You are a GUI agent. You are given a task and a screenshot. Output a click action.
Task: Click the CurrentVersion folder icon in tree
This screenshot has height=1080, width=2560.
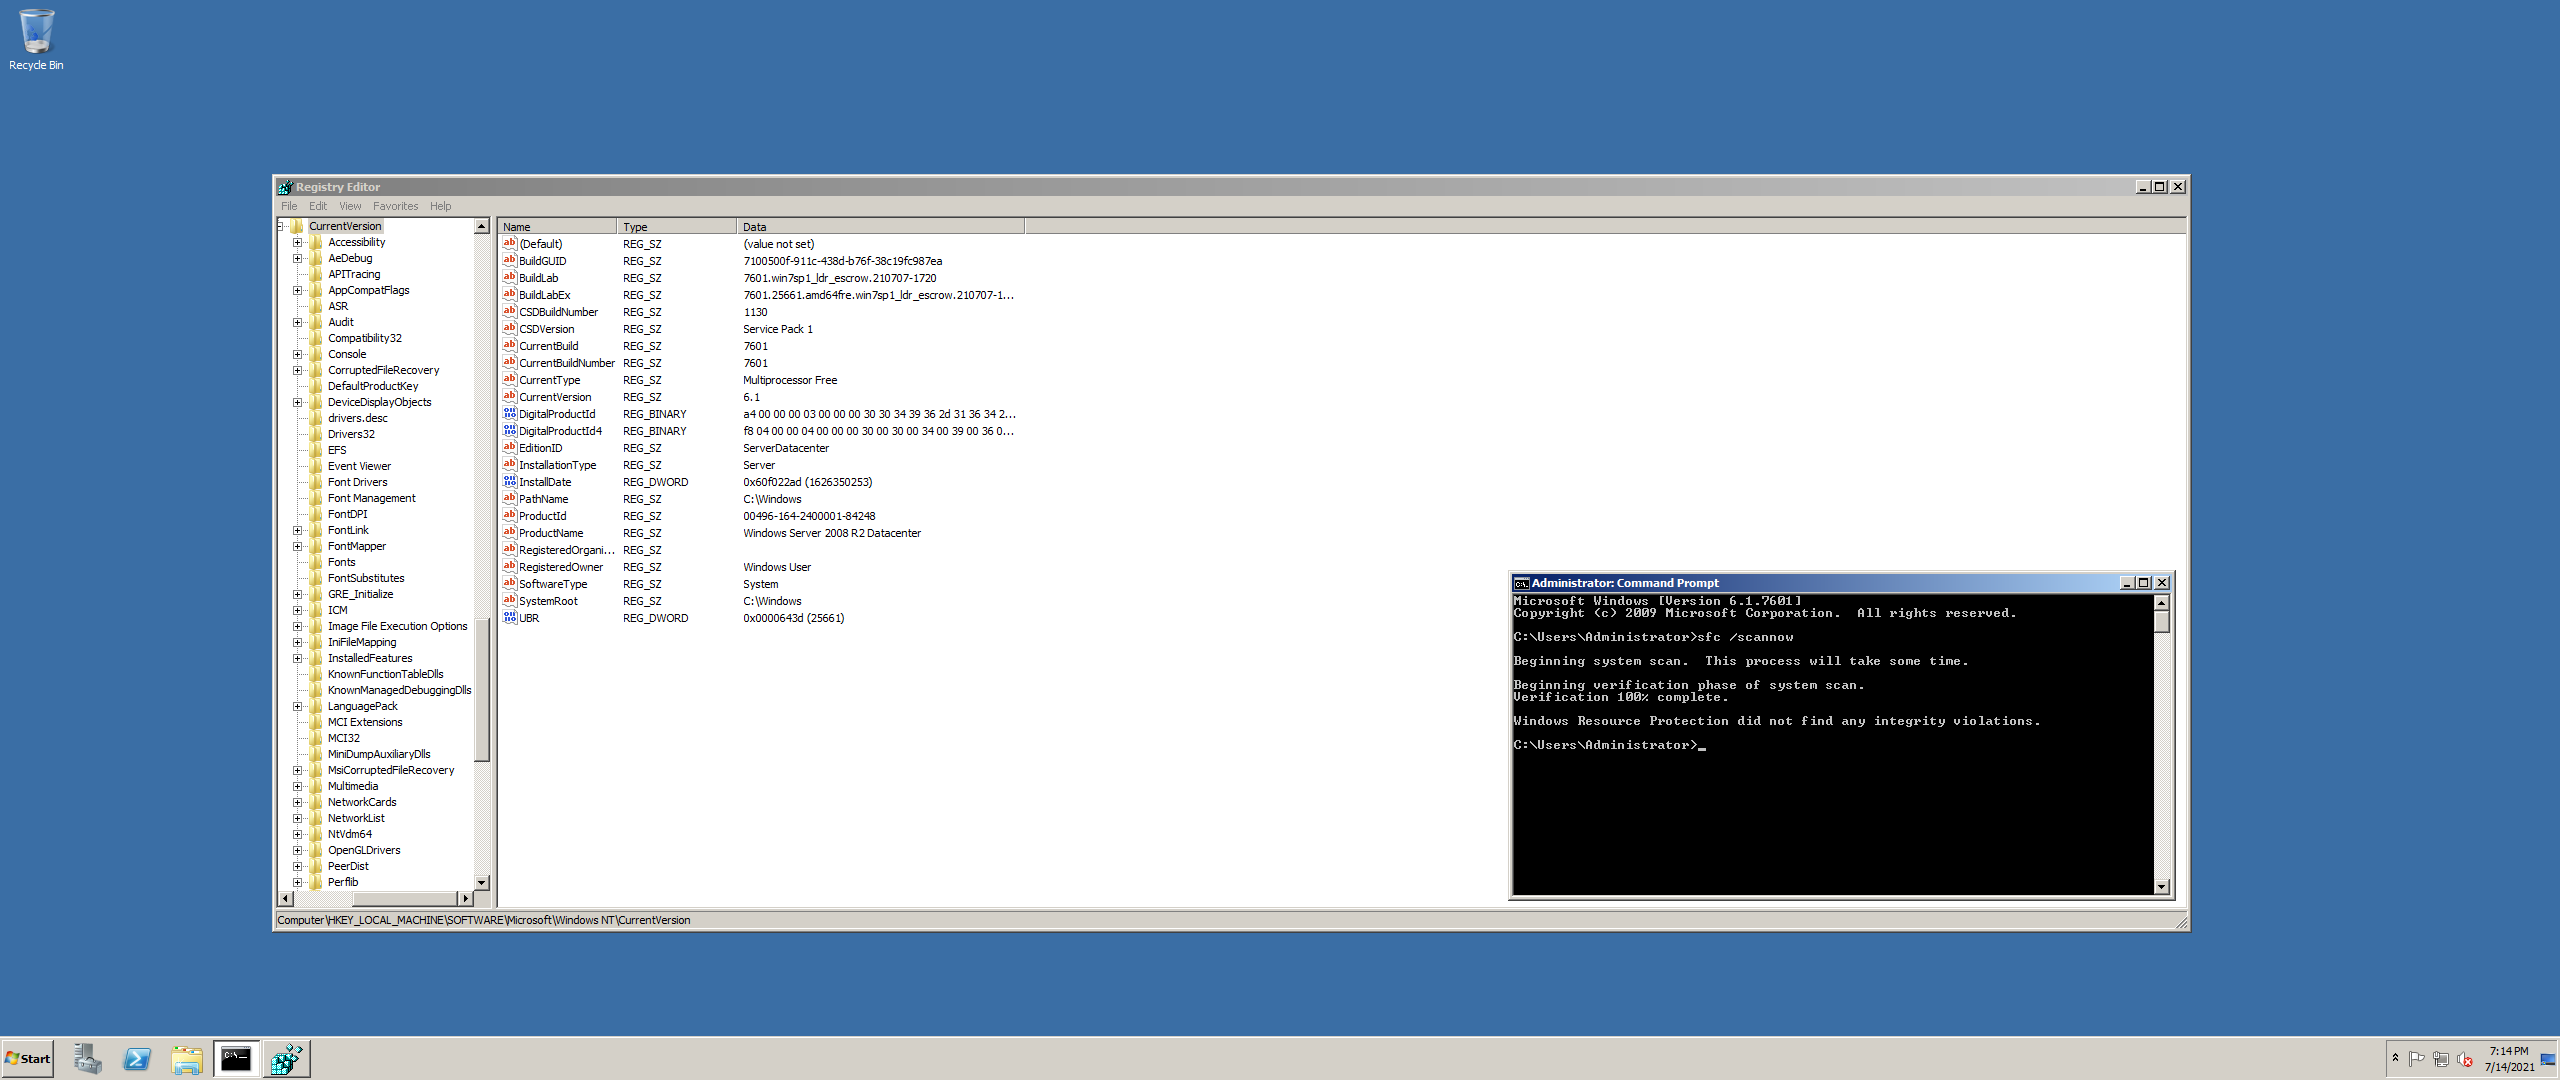pos(297,226)
